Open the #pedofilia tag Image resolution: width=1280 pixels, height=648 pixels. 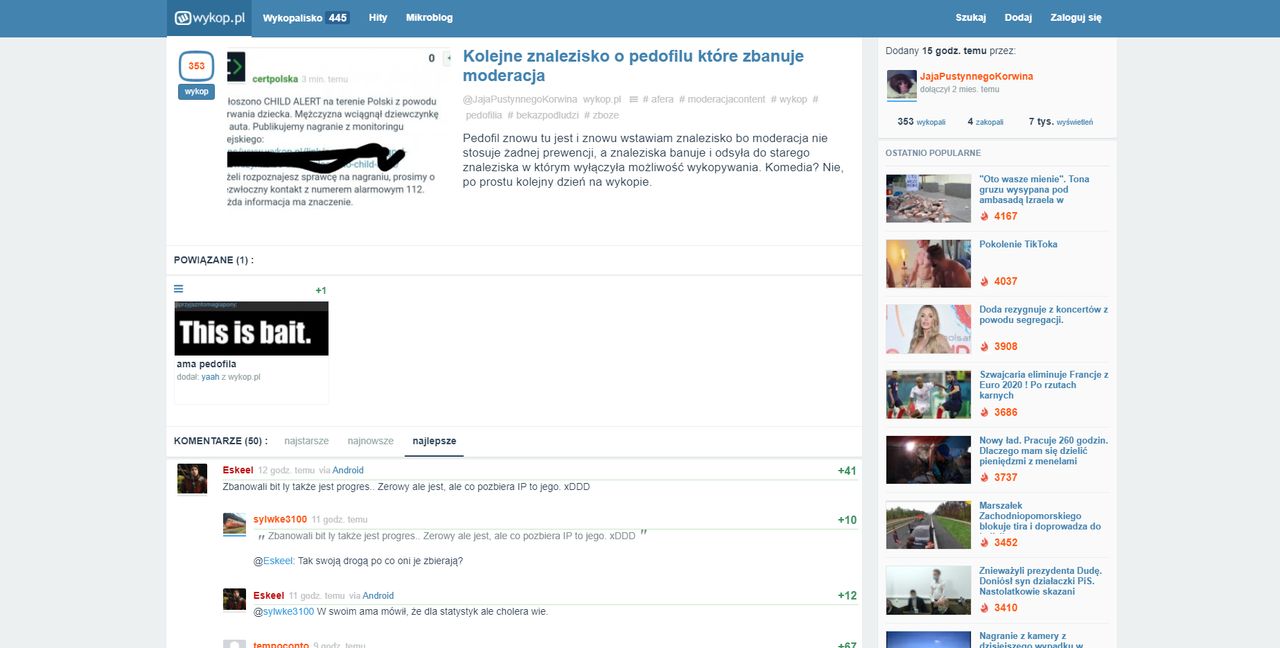(482, 116)
